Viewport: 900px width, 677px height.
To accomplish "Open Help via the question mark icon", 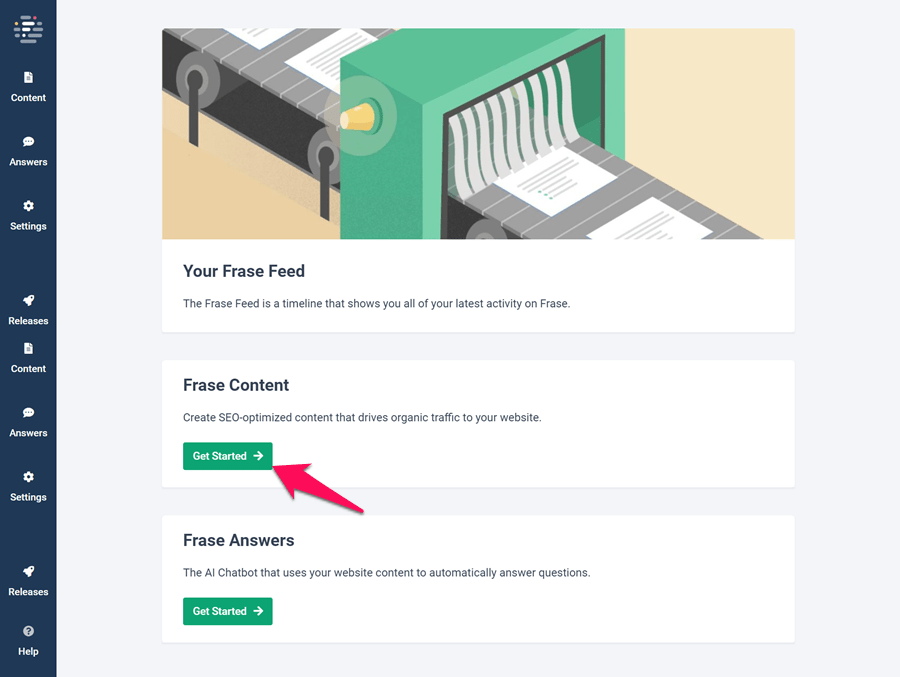I will click(28, 631).
